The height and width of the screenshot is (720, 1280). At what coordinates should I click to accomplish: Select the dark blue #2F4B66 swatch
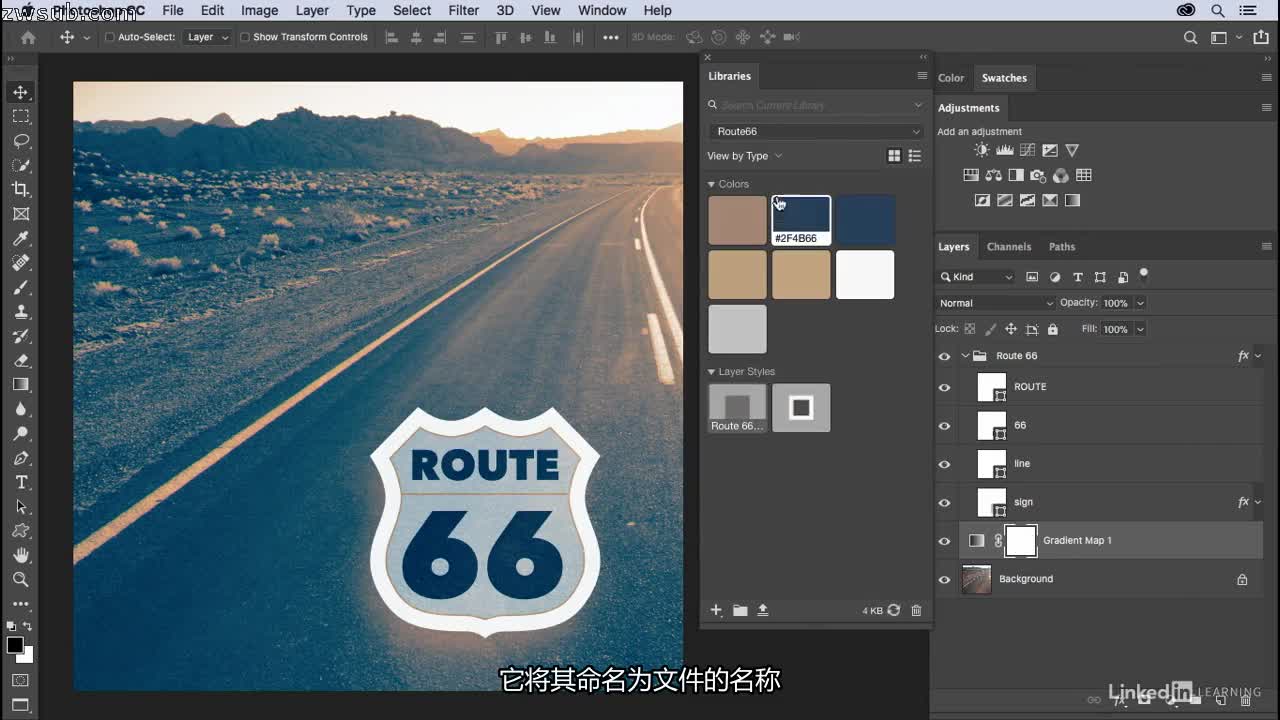(801, 220)
